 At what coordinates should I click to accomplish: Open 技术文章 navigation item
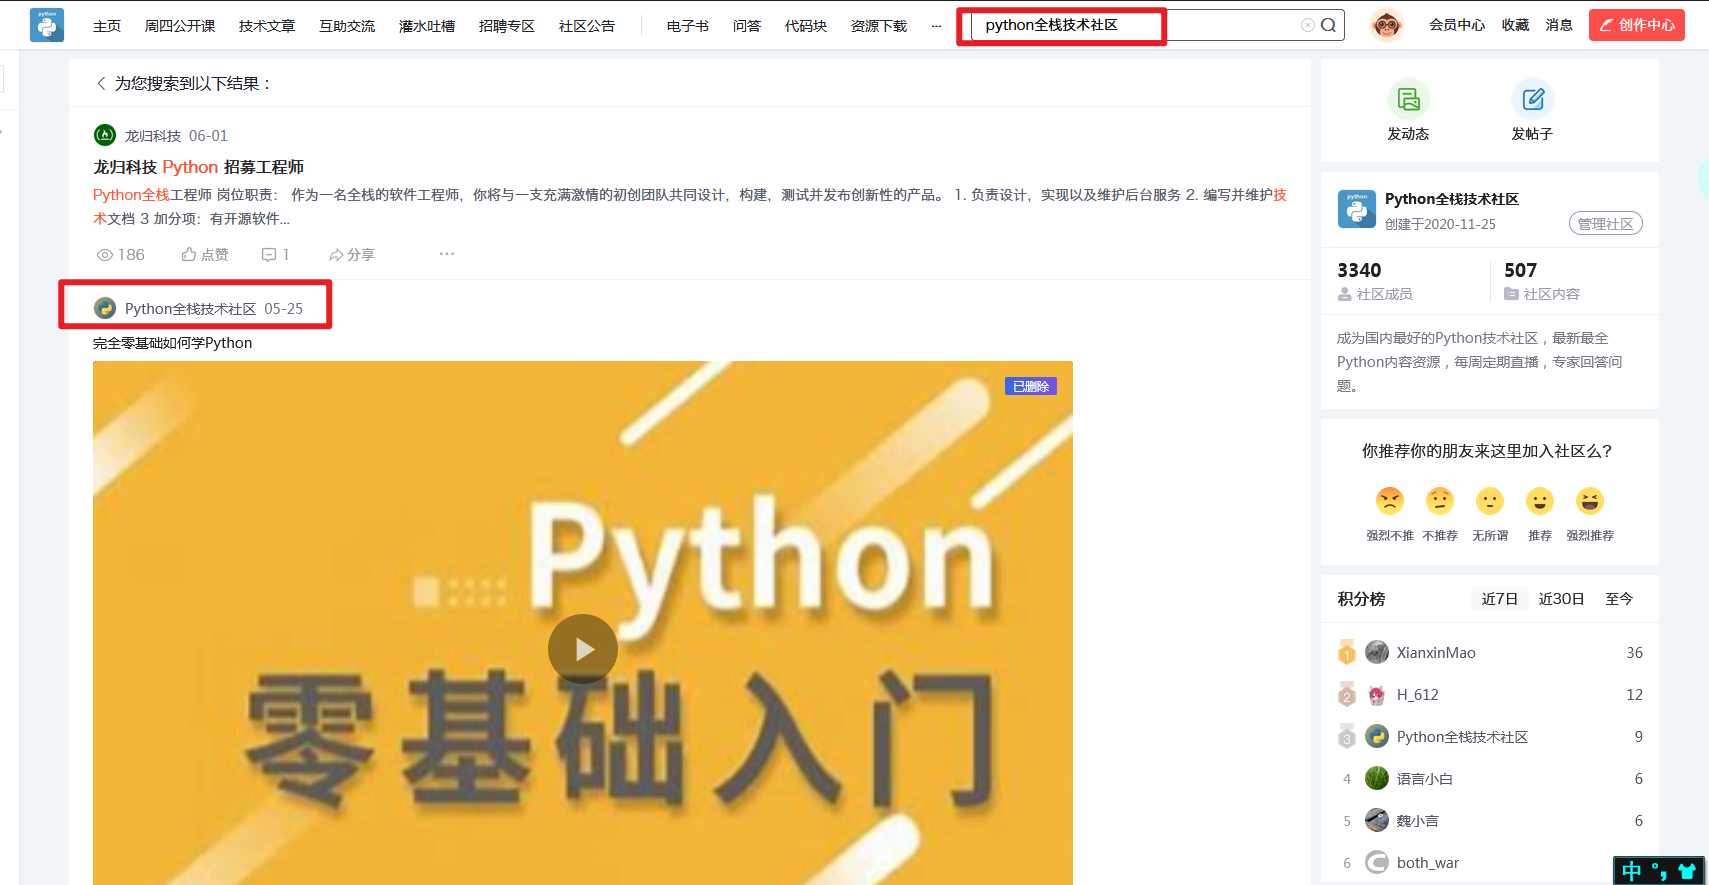(x=267, y=26)
